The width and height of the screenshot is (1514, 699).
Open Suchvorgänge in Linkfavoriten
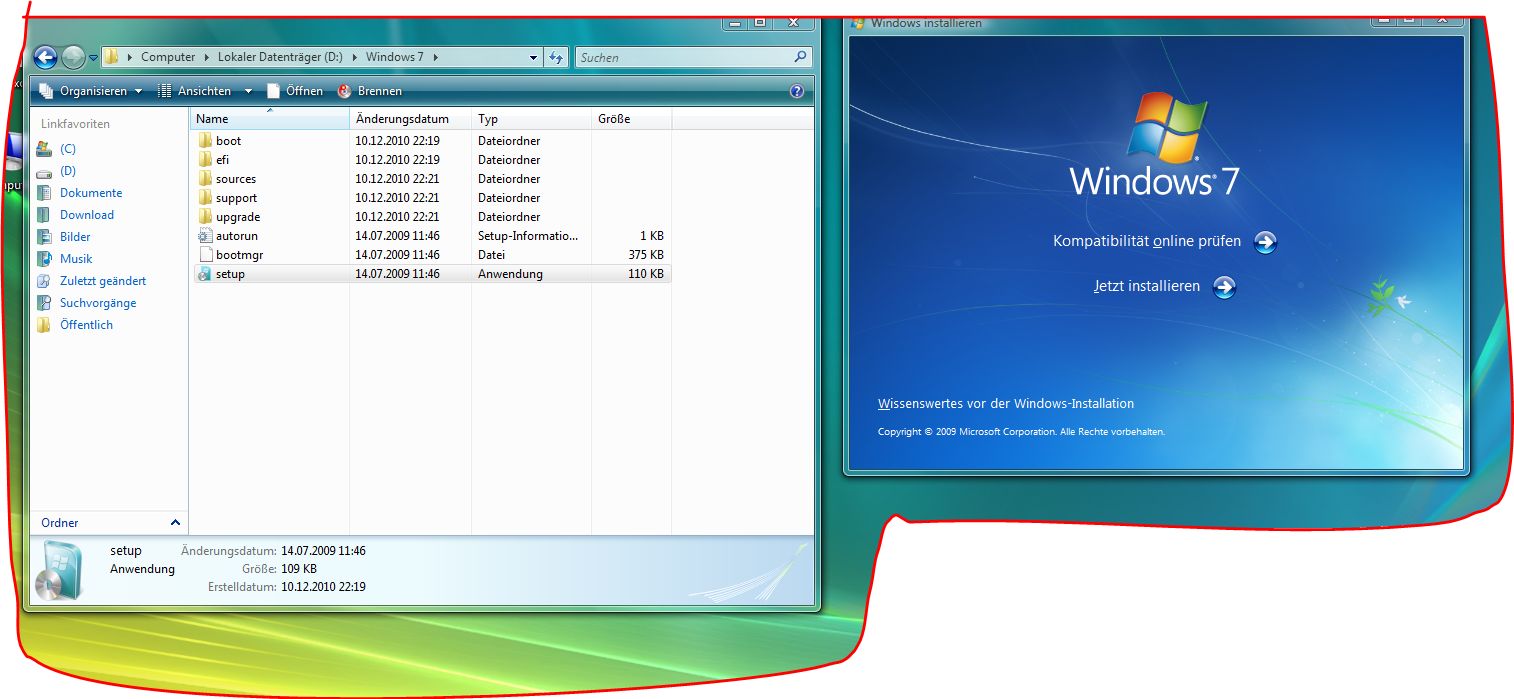point(98,303)
